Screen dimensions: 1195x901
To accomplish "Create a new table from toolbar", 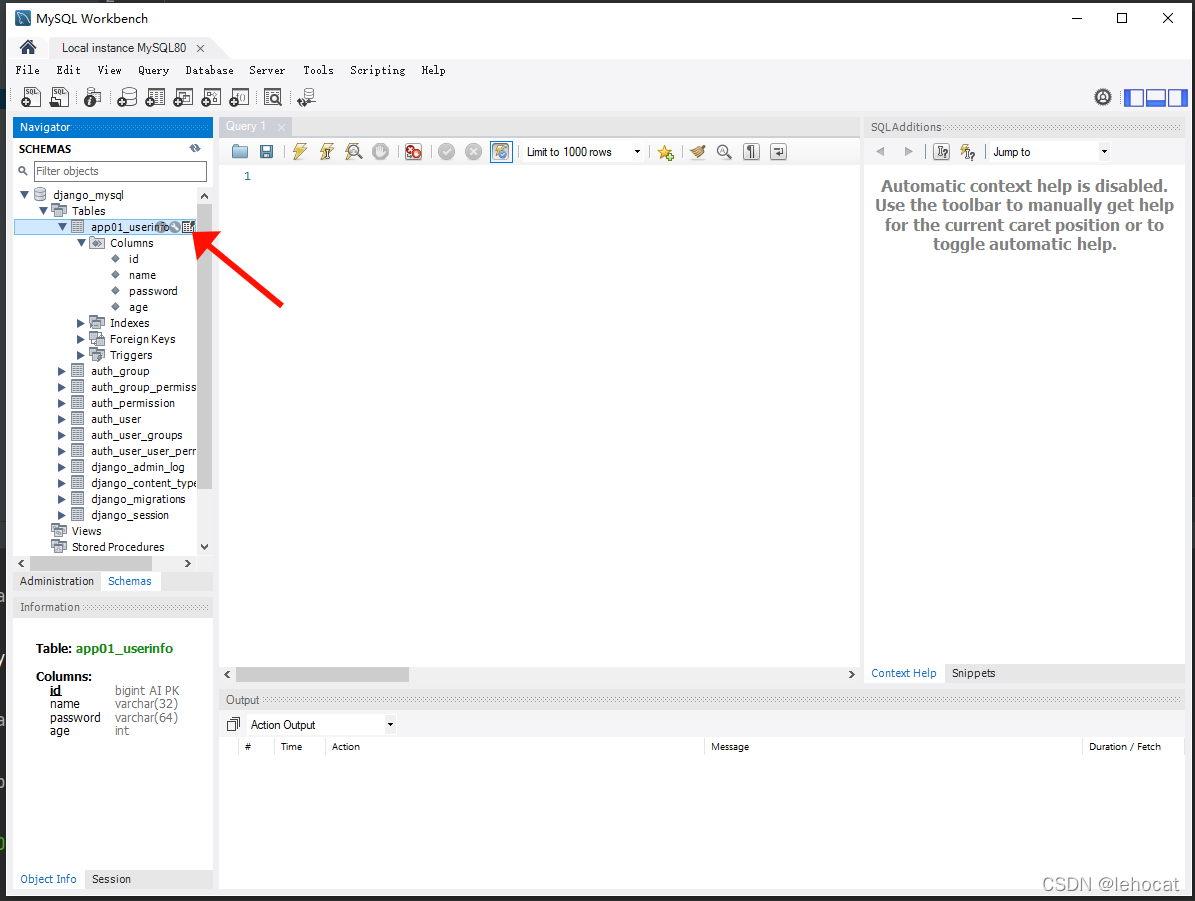I will pos(155,97).
